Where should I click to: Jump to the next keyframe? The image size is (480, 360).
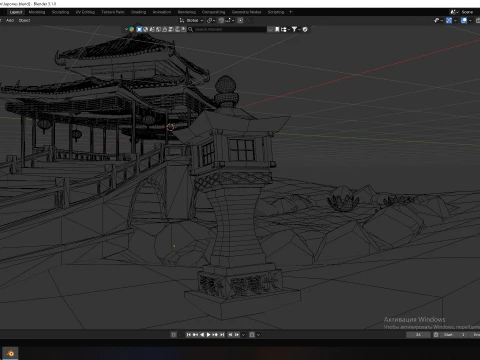(215, 335)
